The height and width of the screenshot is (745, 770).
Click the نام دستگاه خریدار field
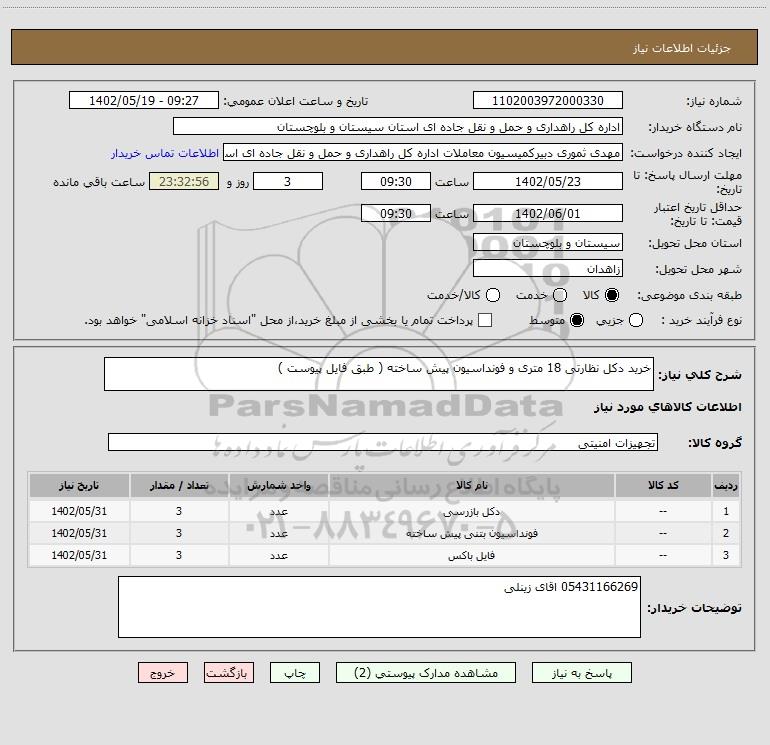398,126
